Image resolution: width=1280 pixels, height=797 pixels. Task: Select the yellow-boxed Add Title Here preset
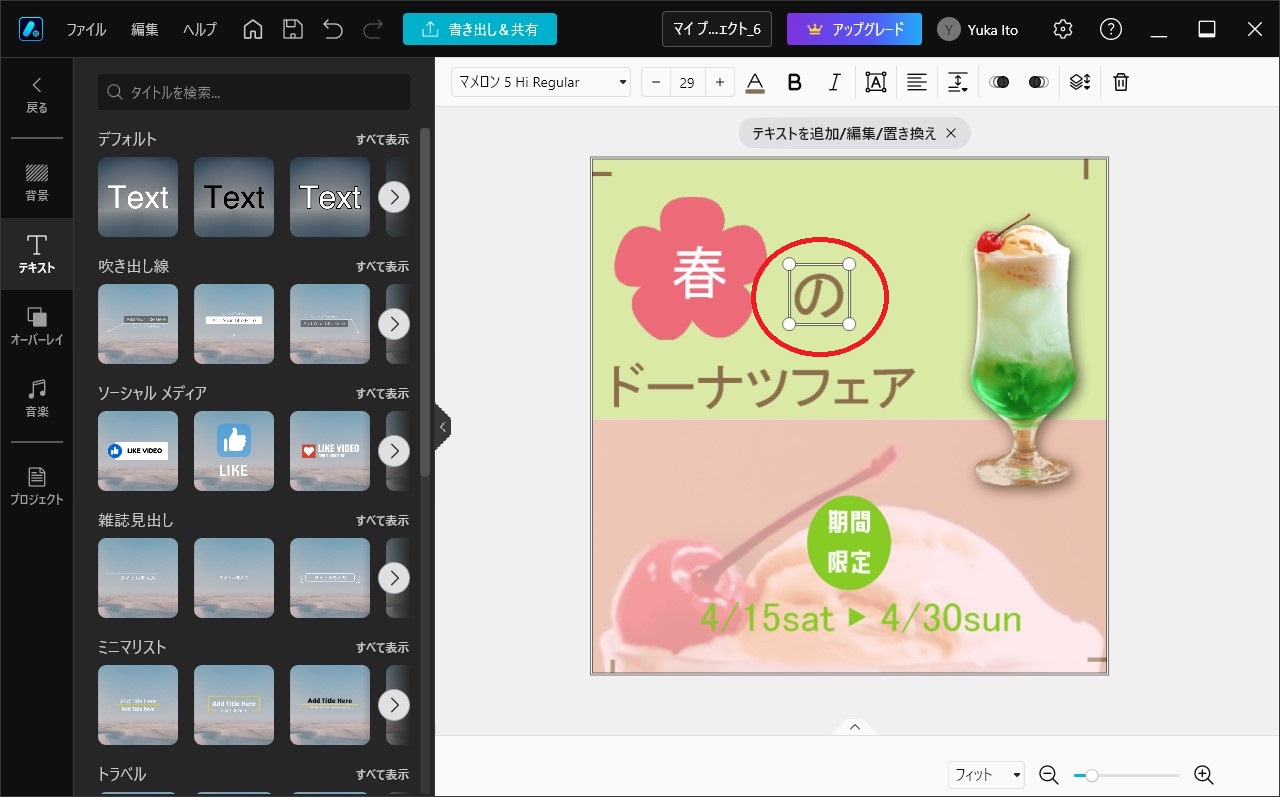[234, 705]
